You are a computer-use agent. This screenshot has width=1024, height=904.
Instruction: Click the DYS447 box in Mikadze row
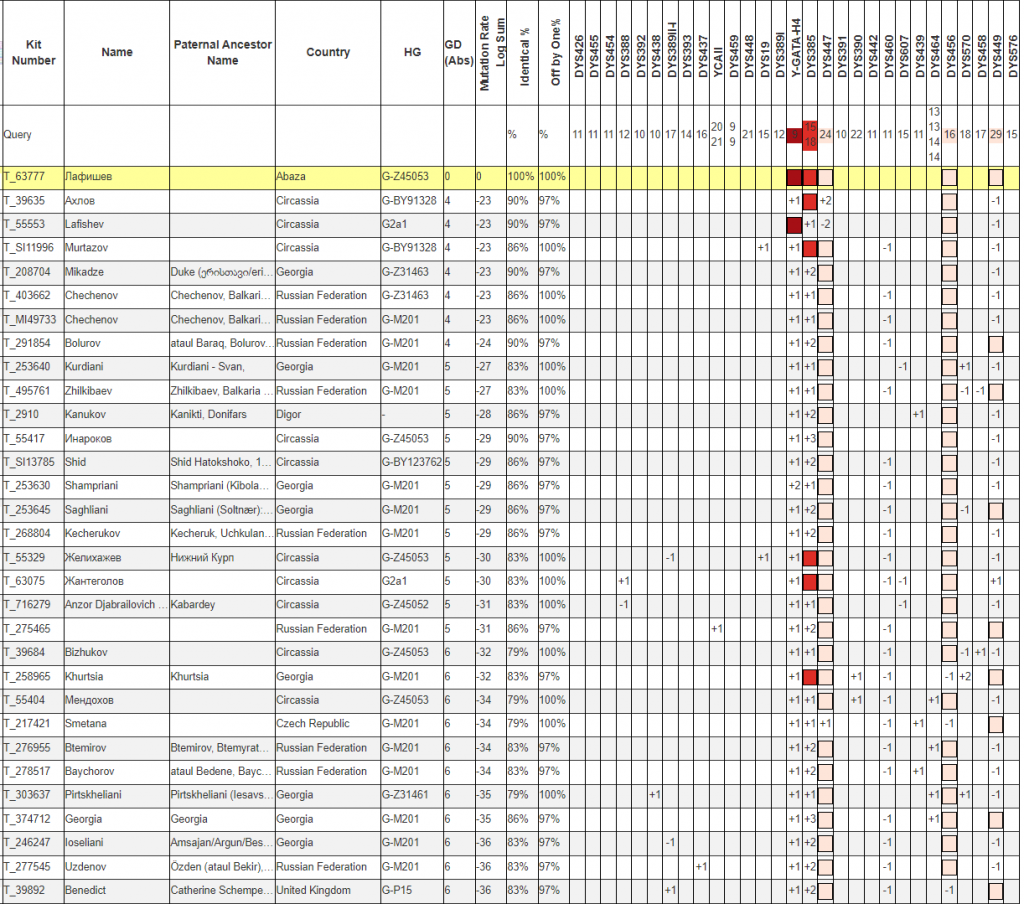pyautogui.click(x=826, y=272)
